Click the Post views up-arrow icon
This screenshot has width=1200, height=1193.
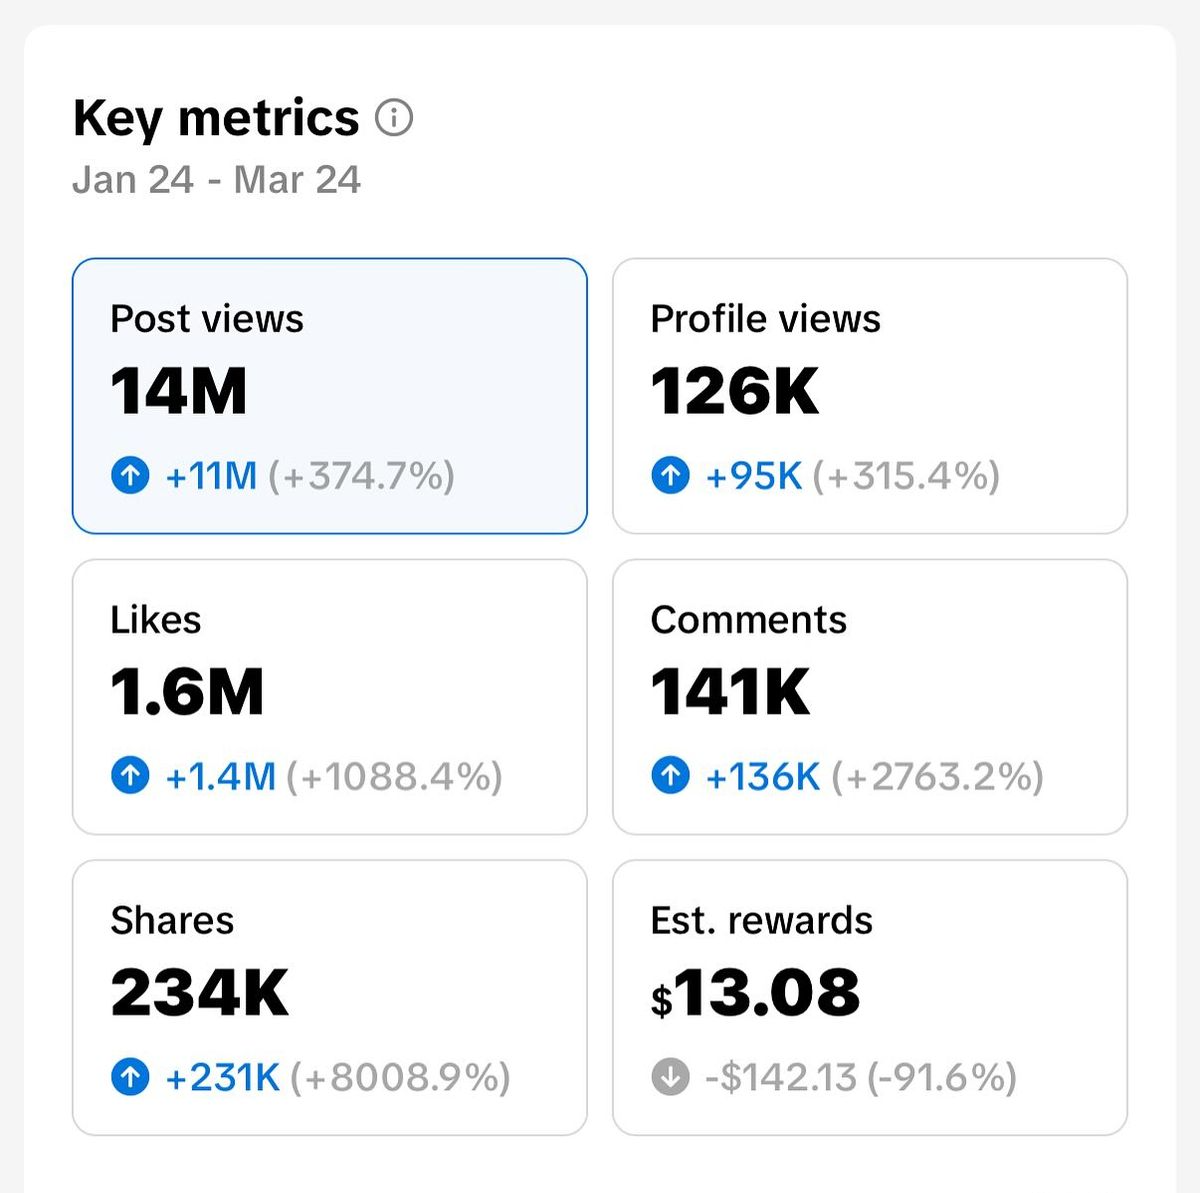(130, 476)
